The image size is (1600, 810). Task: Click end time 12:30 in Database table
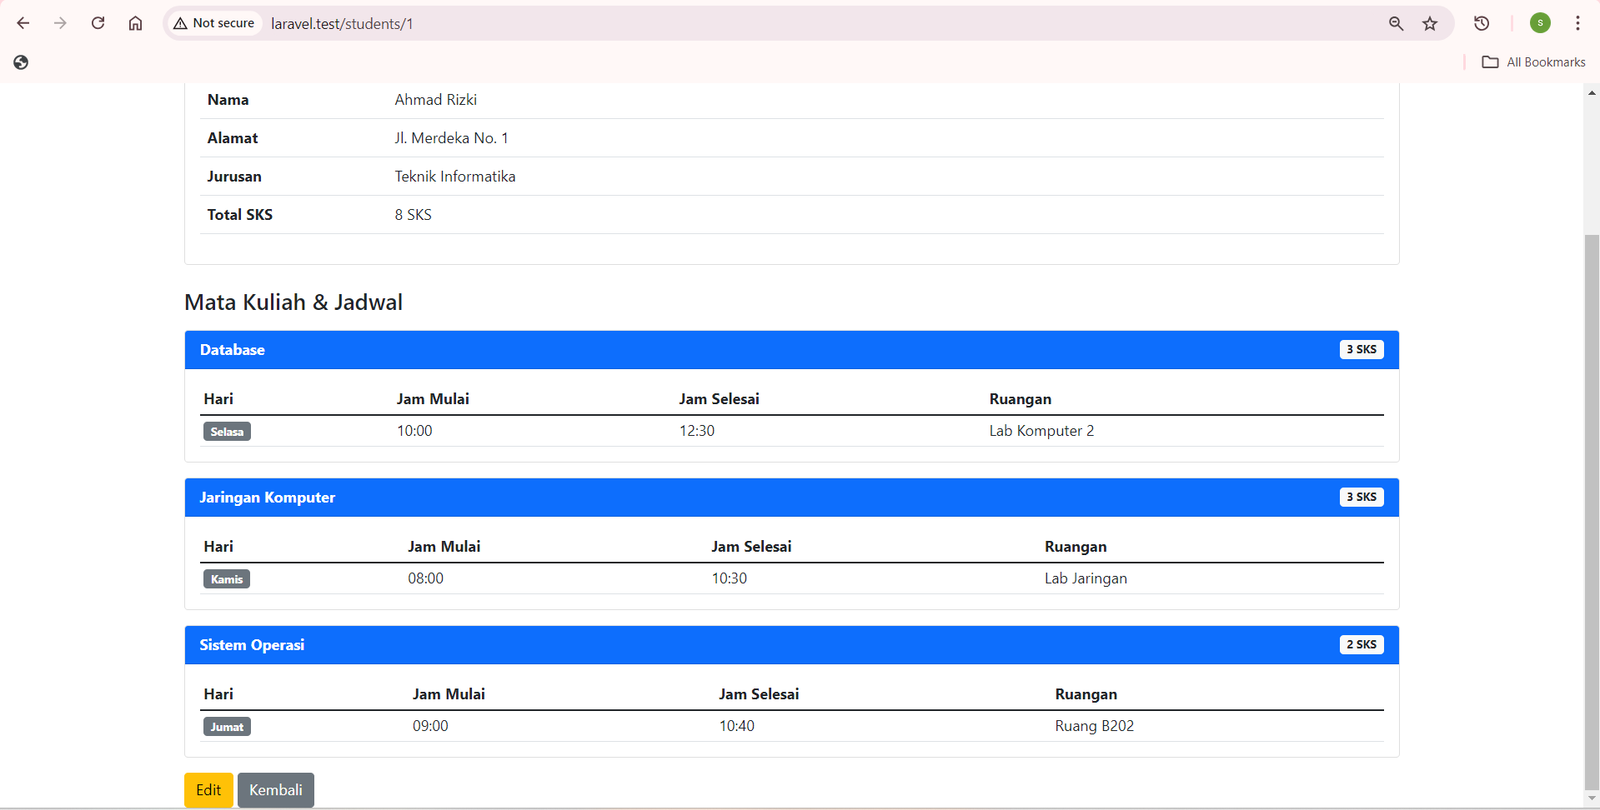(x=697, y=431)
